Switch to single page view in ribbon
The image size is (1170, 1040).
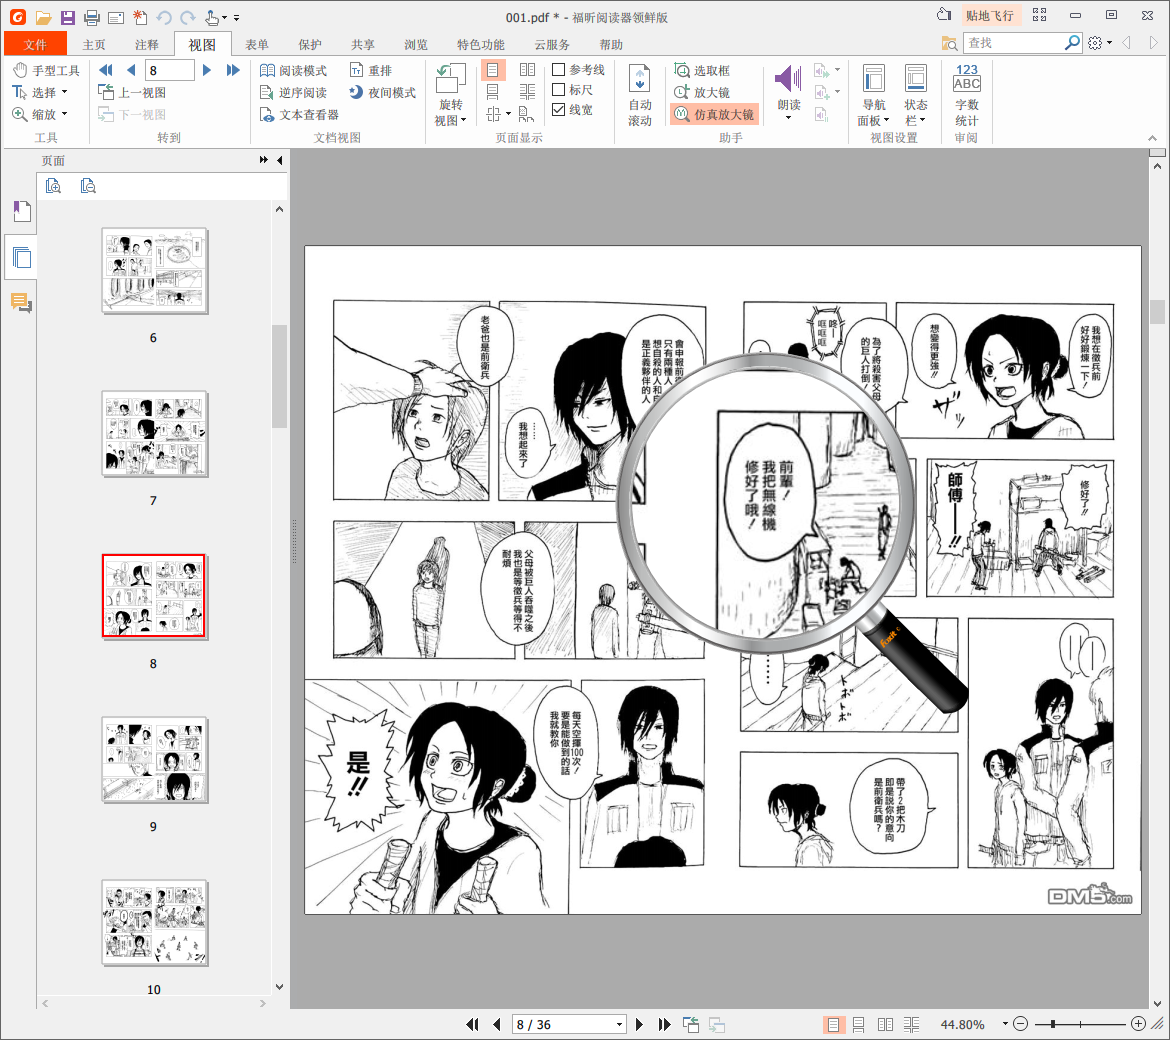pyautogui.click(x=492, y=70)
